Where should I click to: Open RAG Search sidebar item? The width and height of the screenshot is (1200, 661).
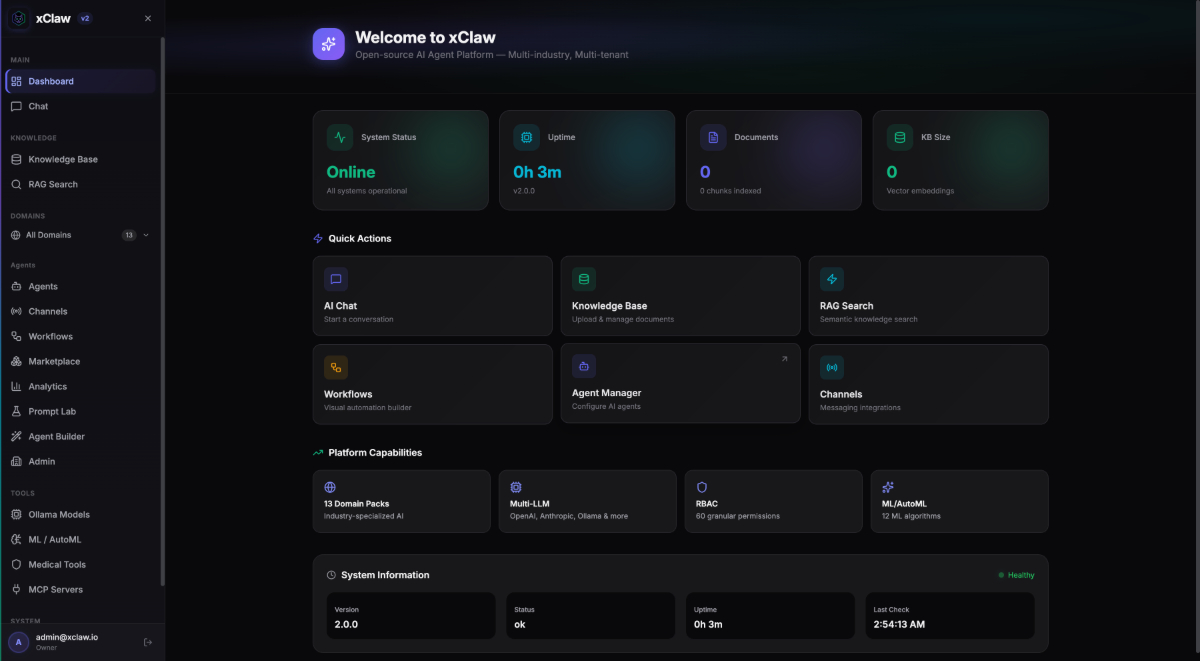point(80,184)
